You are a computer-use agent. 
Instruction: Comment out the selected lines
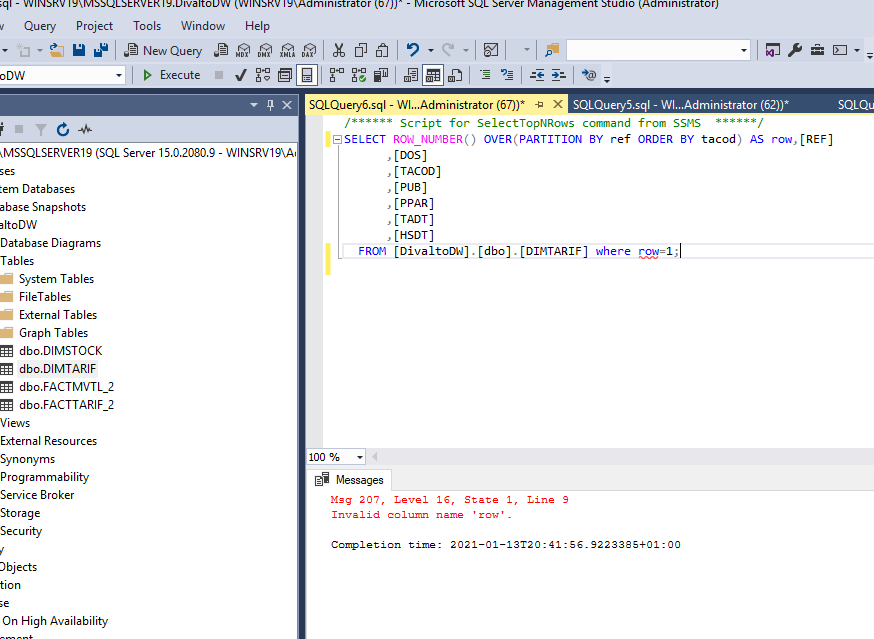[x=485, y=75]
